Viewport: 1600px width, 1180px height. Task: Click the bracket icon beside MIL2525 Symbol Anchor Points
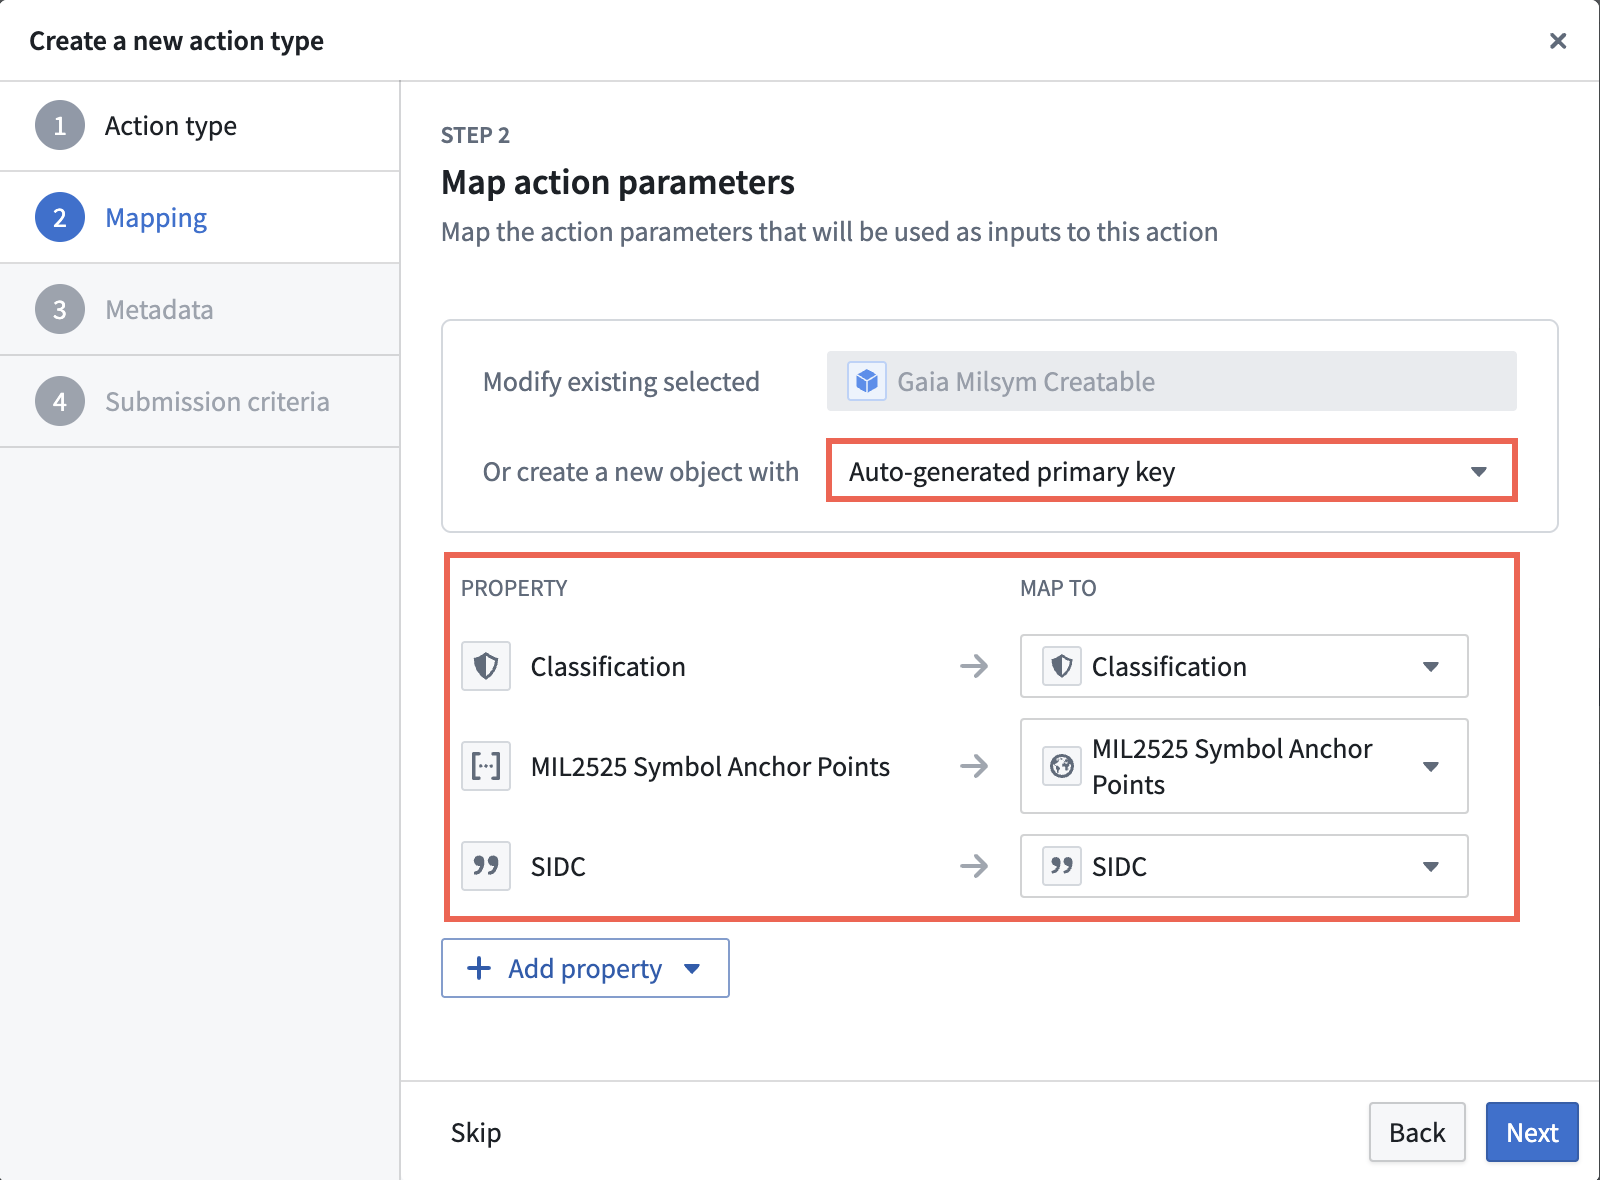tap(486, 766)
